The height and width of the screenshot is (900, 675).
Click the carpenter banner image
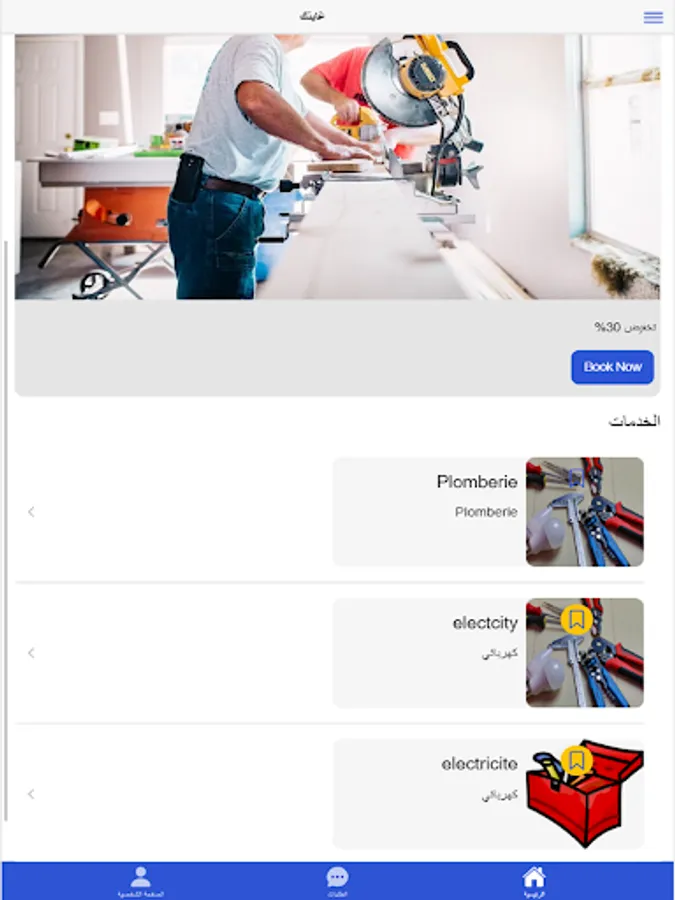338,166
